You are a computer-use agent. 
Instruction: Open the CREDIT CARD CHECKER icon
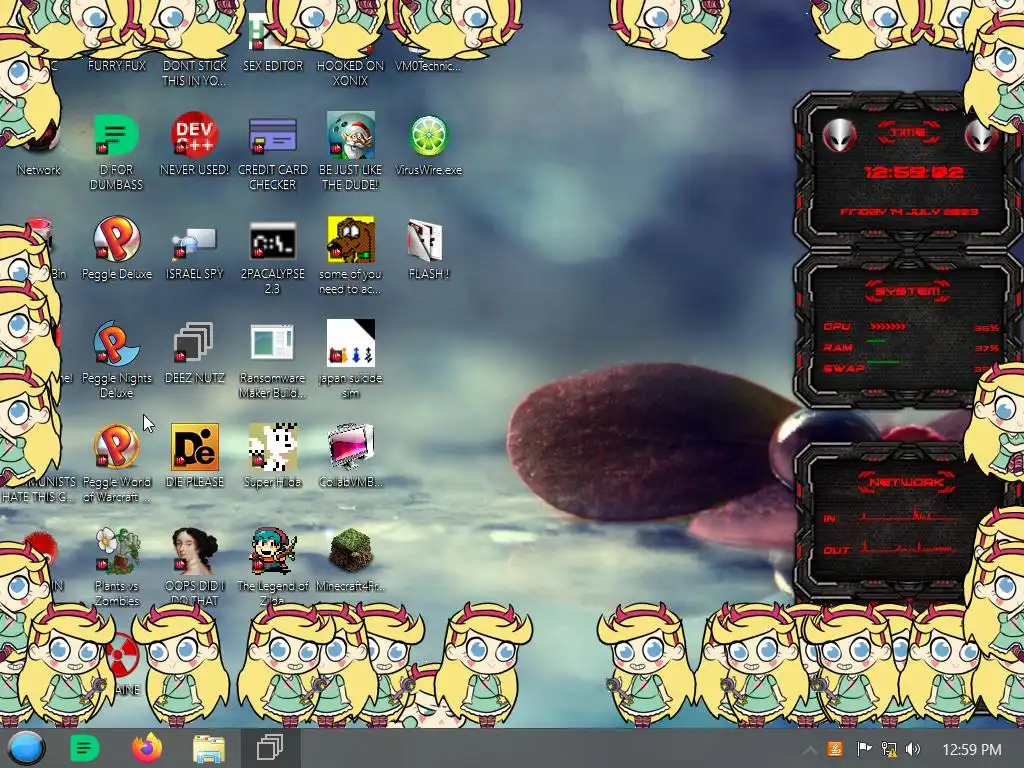(x=272, y=136)
